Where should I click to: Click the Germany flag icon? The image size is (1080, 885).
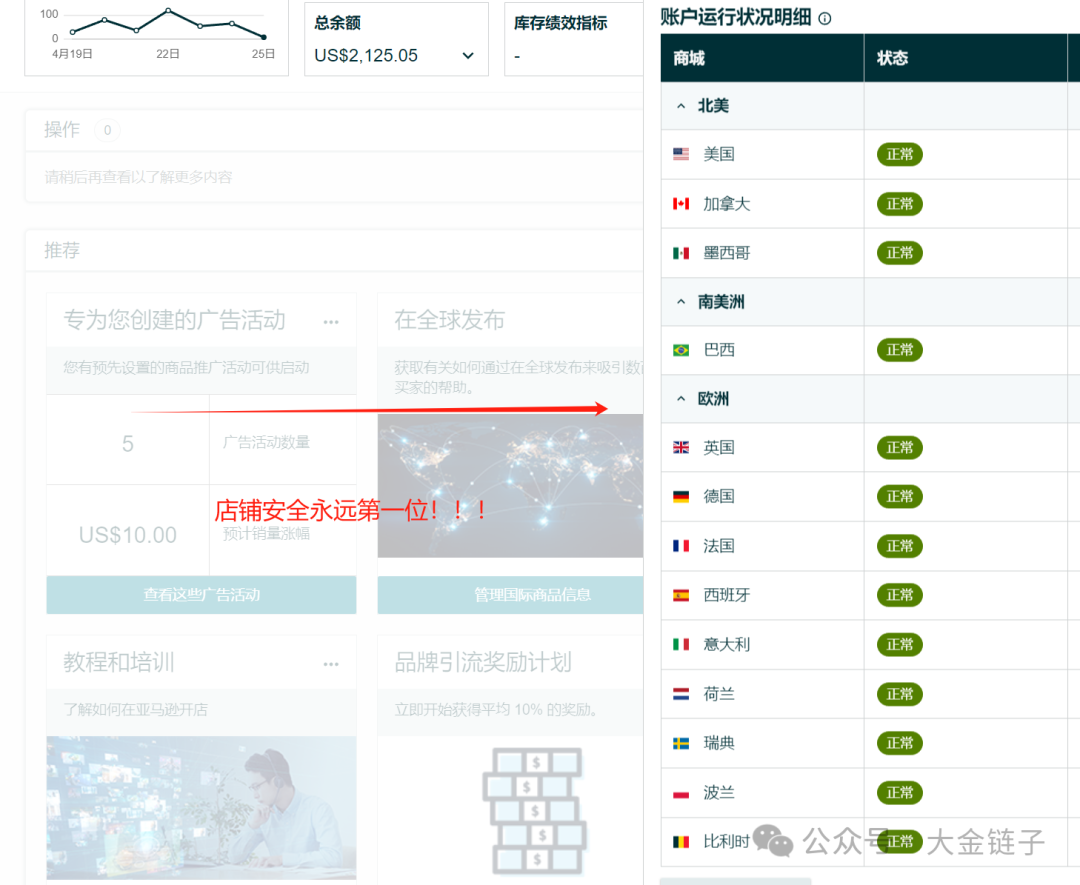[682, 496]
